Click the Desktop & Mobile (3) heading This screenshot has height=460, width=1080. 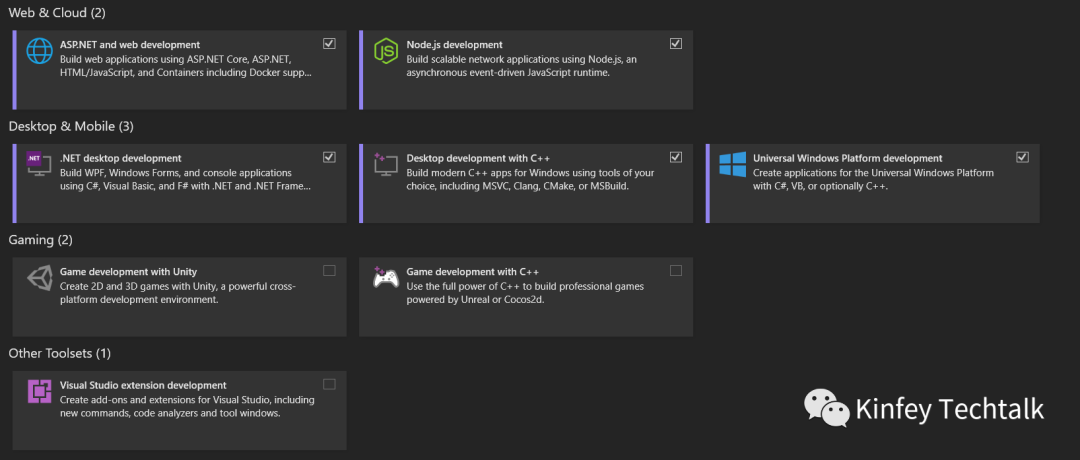click(x=71, y=126)
